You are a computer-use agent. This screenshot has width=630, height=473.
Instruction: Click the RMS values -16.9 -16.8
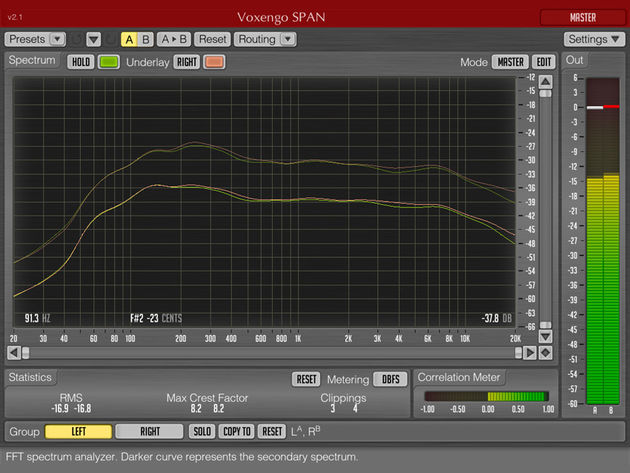71,409
